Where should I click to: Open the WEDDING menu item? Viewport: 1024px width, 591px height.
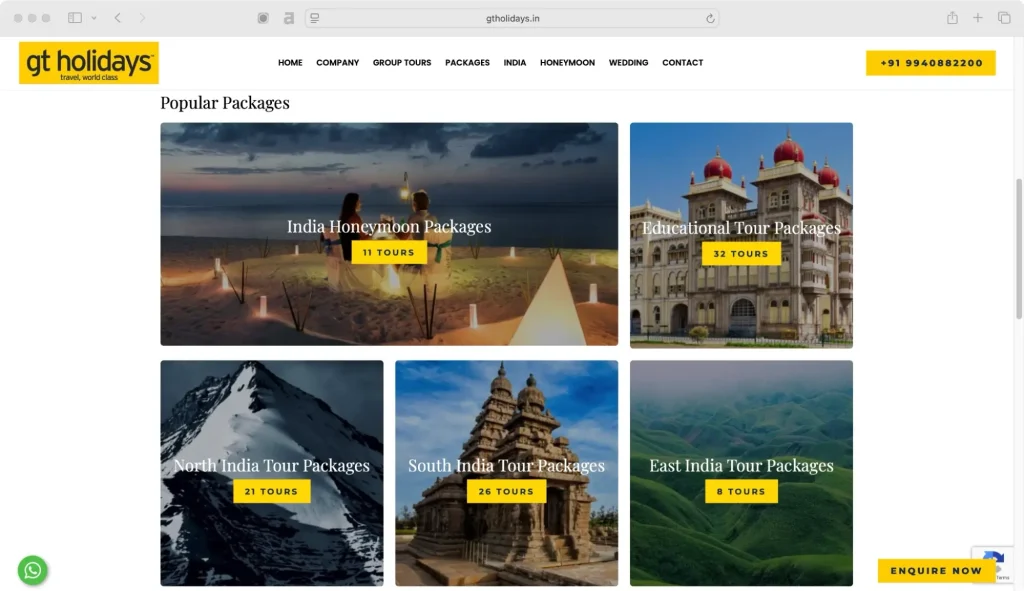tap(628, 63)
